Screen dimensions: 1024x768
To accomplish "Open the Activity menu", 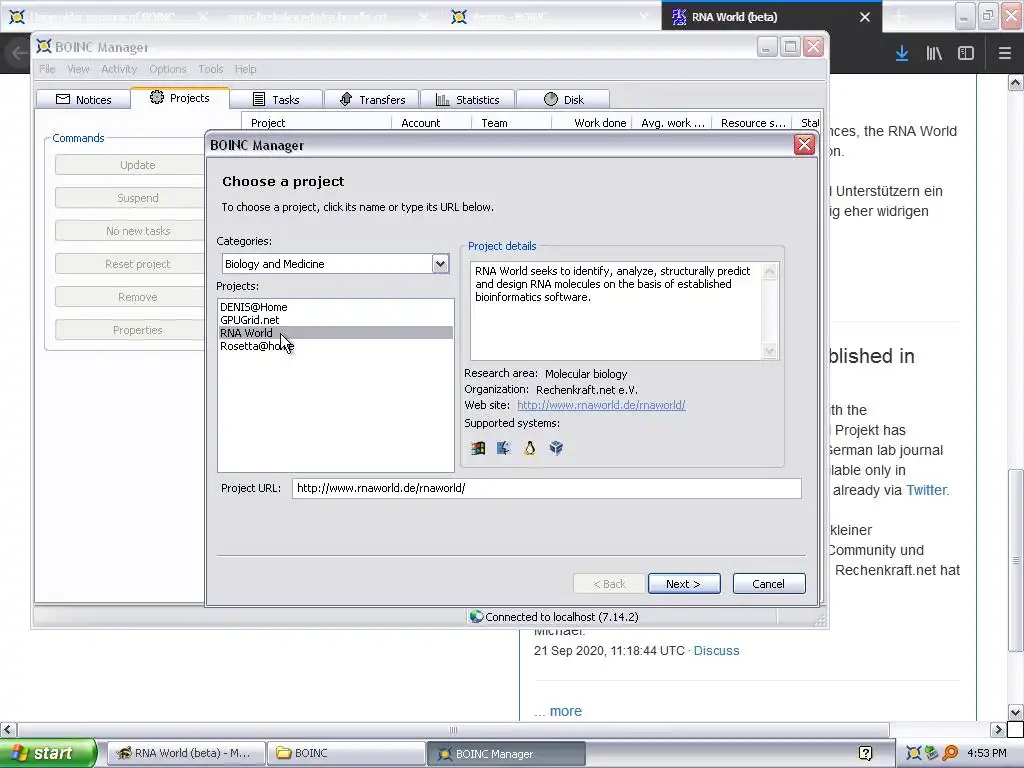I will click(x=119, y=69).
